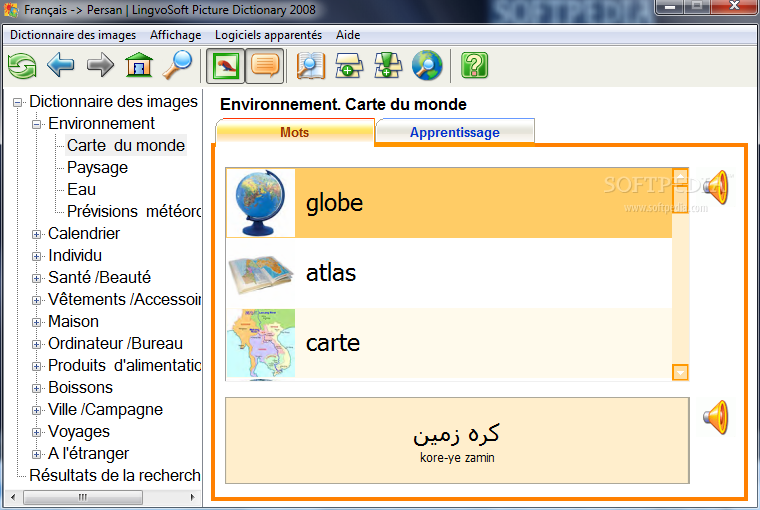This screenshot has width=760, height=510.
Task: Switch to the Mots tab
Action: [x=295, y=132]
